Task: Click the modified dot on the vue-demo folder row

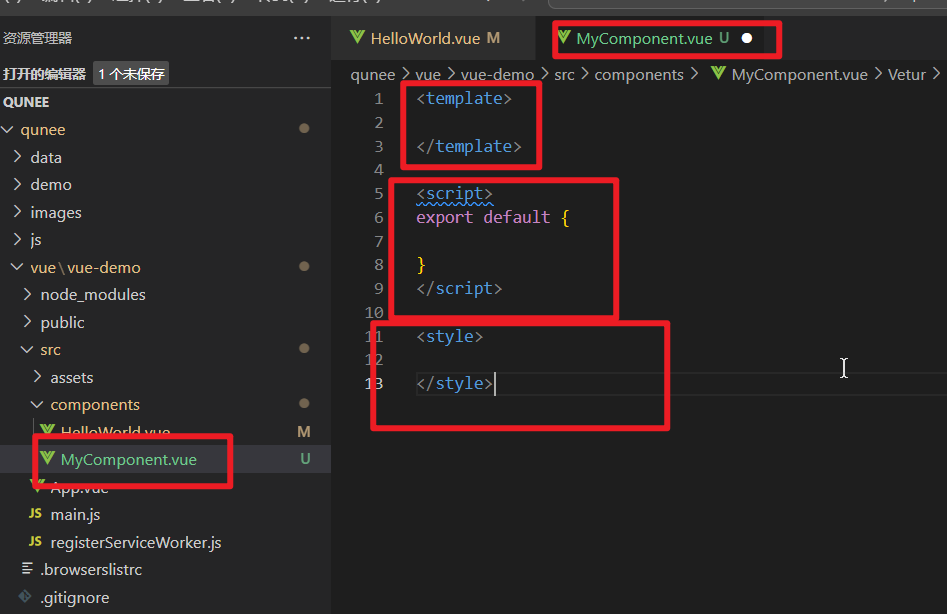Action: [x=304, y=266]
